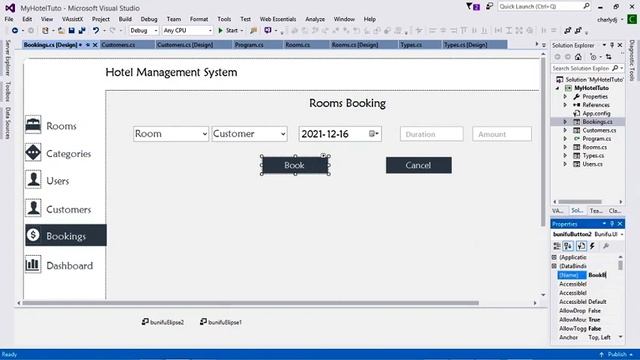Expand the Customers.cs tree node
This screenshot has height=360, width=640.
565,130
